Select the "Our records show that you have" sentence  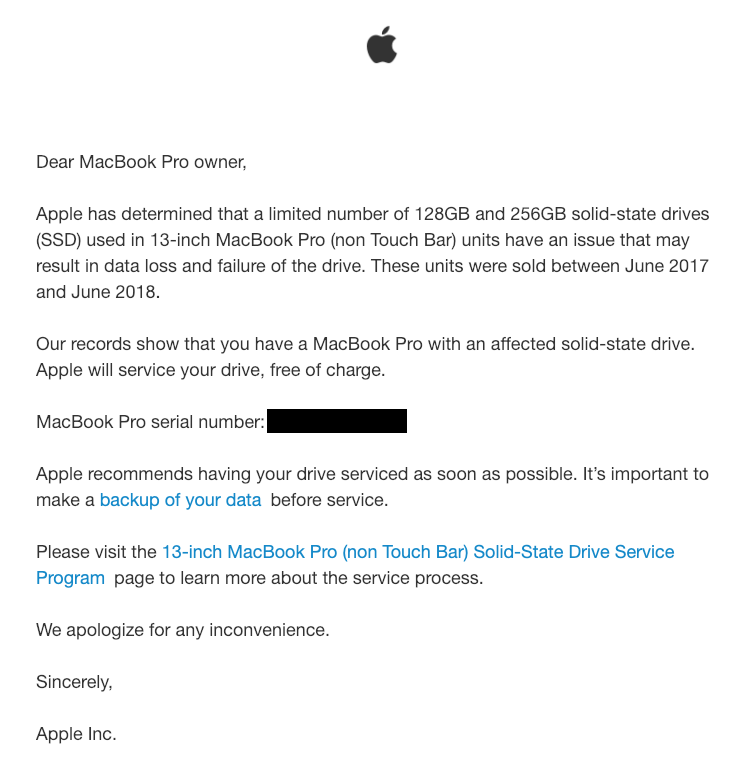point(365,344)
